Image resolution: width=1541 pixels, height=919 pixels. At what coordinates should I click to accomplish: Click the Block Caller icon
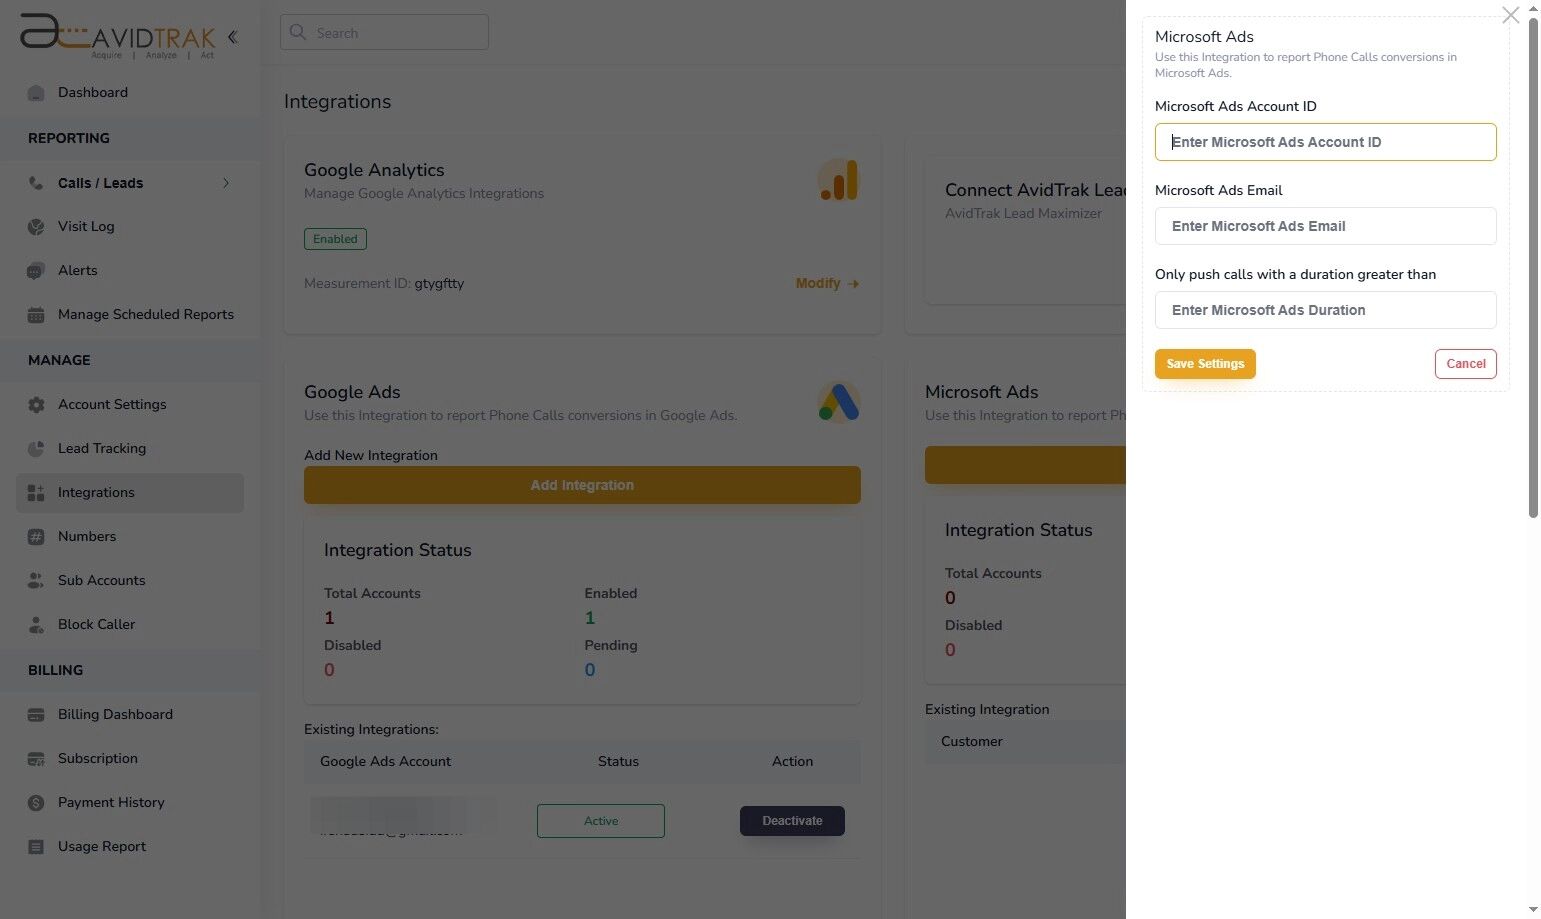click(x=37, y=624)
